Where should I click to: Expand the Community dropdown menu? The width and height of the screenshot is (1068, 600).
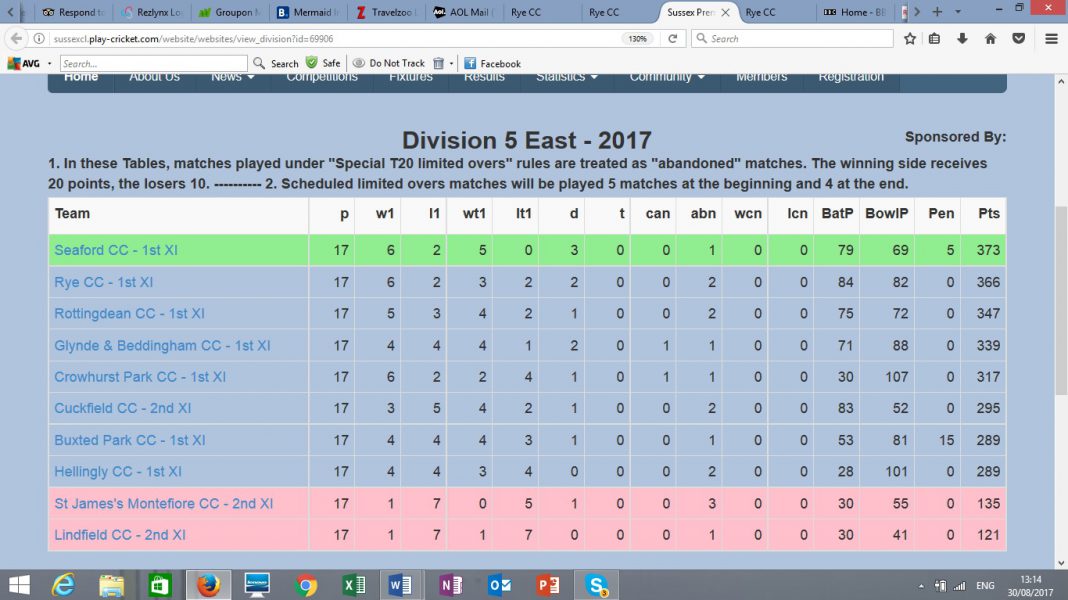667,77
